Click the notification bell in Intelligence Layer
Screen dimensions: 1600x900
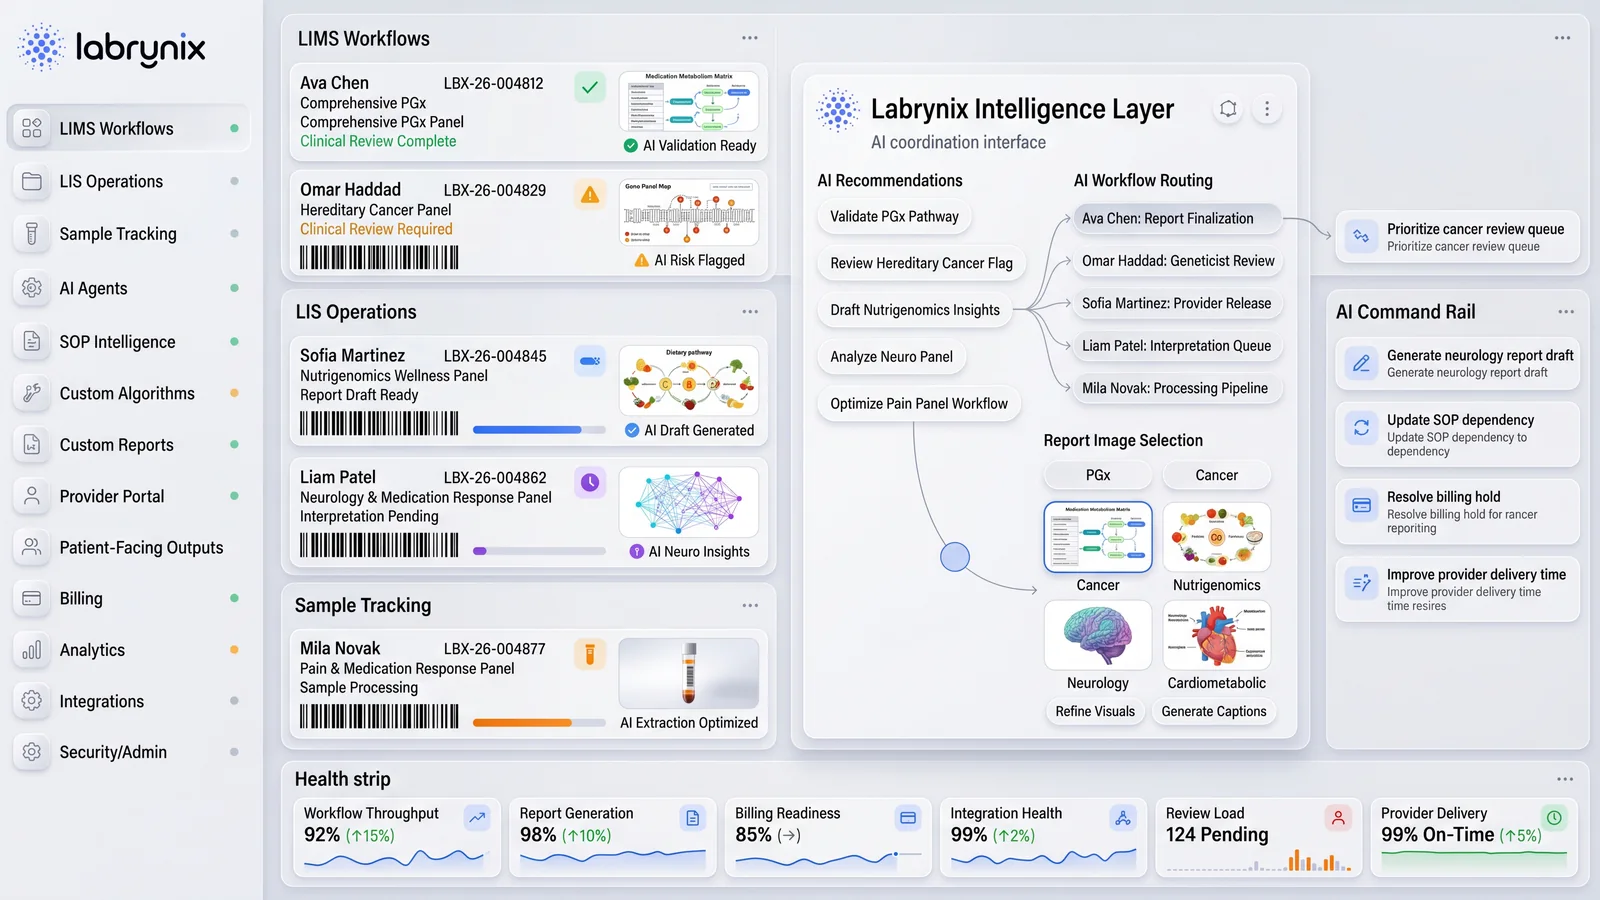[x=1228, y=108]
